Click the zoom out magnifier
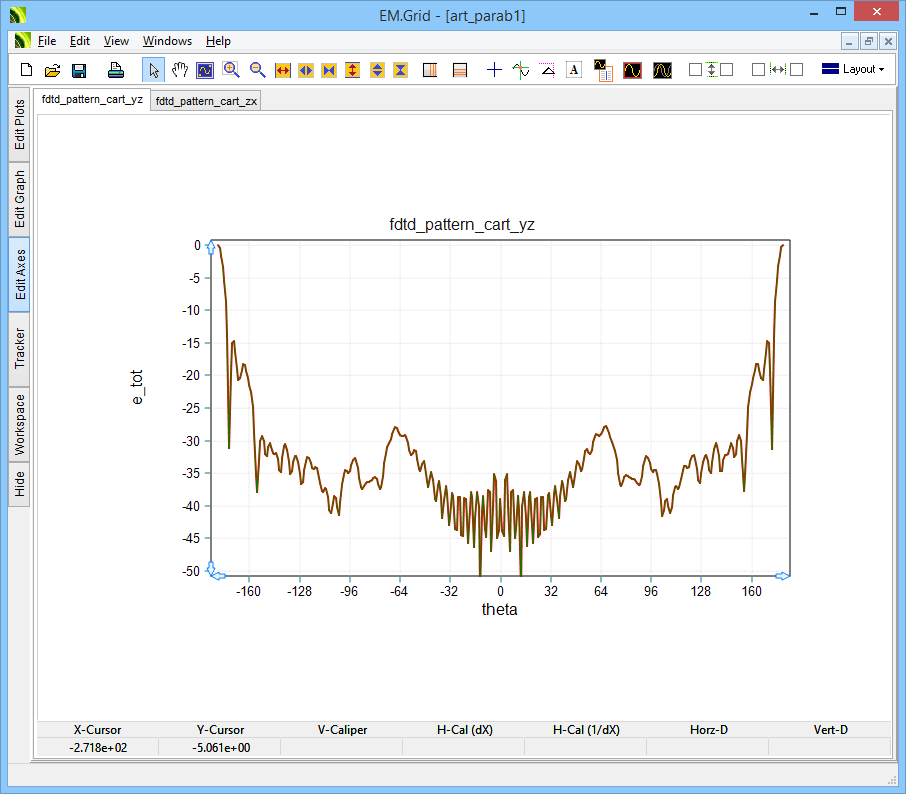Viewport: 906px width, 794px height. click(x=257, y=70)
